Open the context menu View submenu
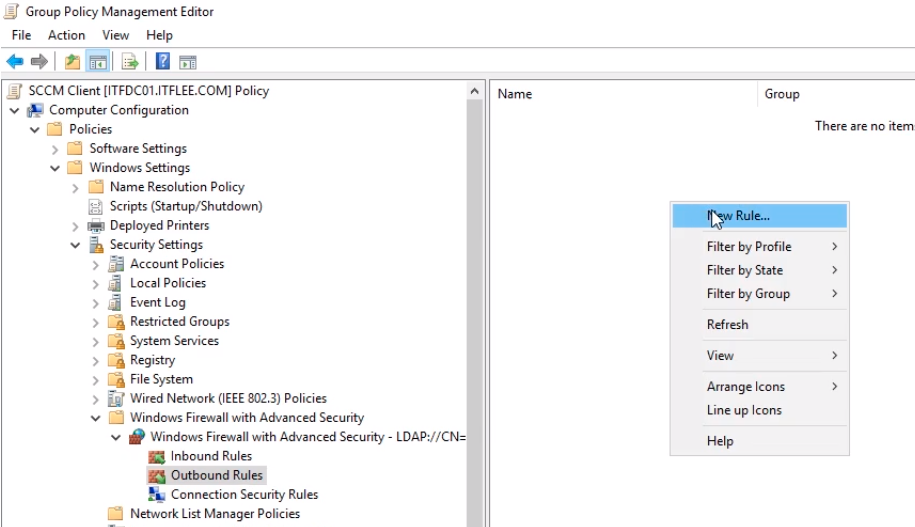This screenshot has height=527, width=915. (760, 355)
